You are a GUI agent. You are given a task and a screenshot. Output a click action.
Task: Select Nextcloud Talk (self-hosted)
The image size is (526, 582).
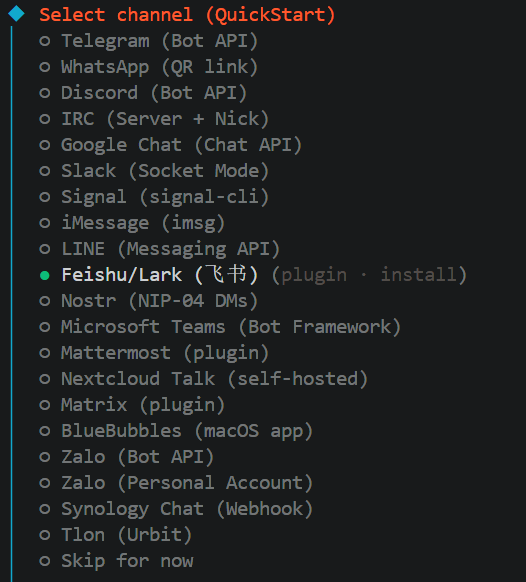coord(203,379)
